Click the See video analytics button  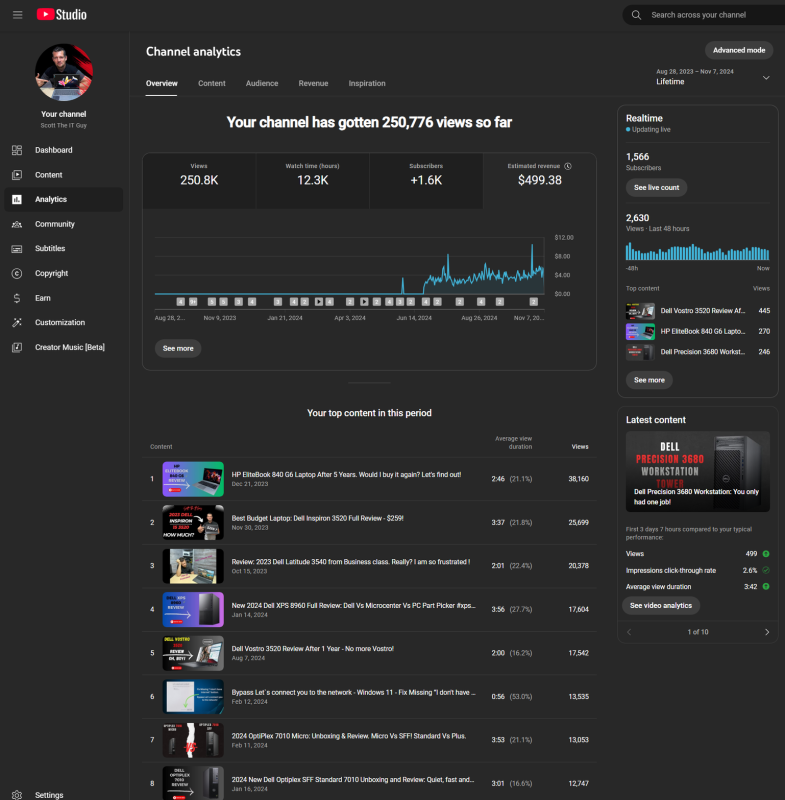[x=661, y=605]
